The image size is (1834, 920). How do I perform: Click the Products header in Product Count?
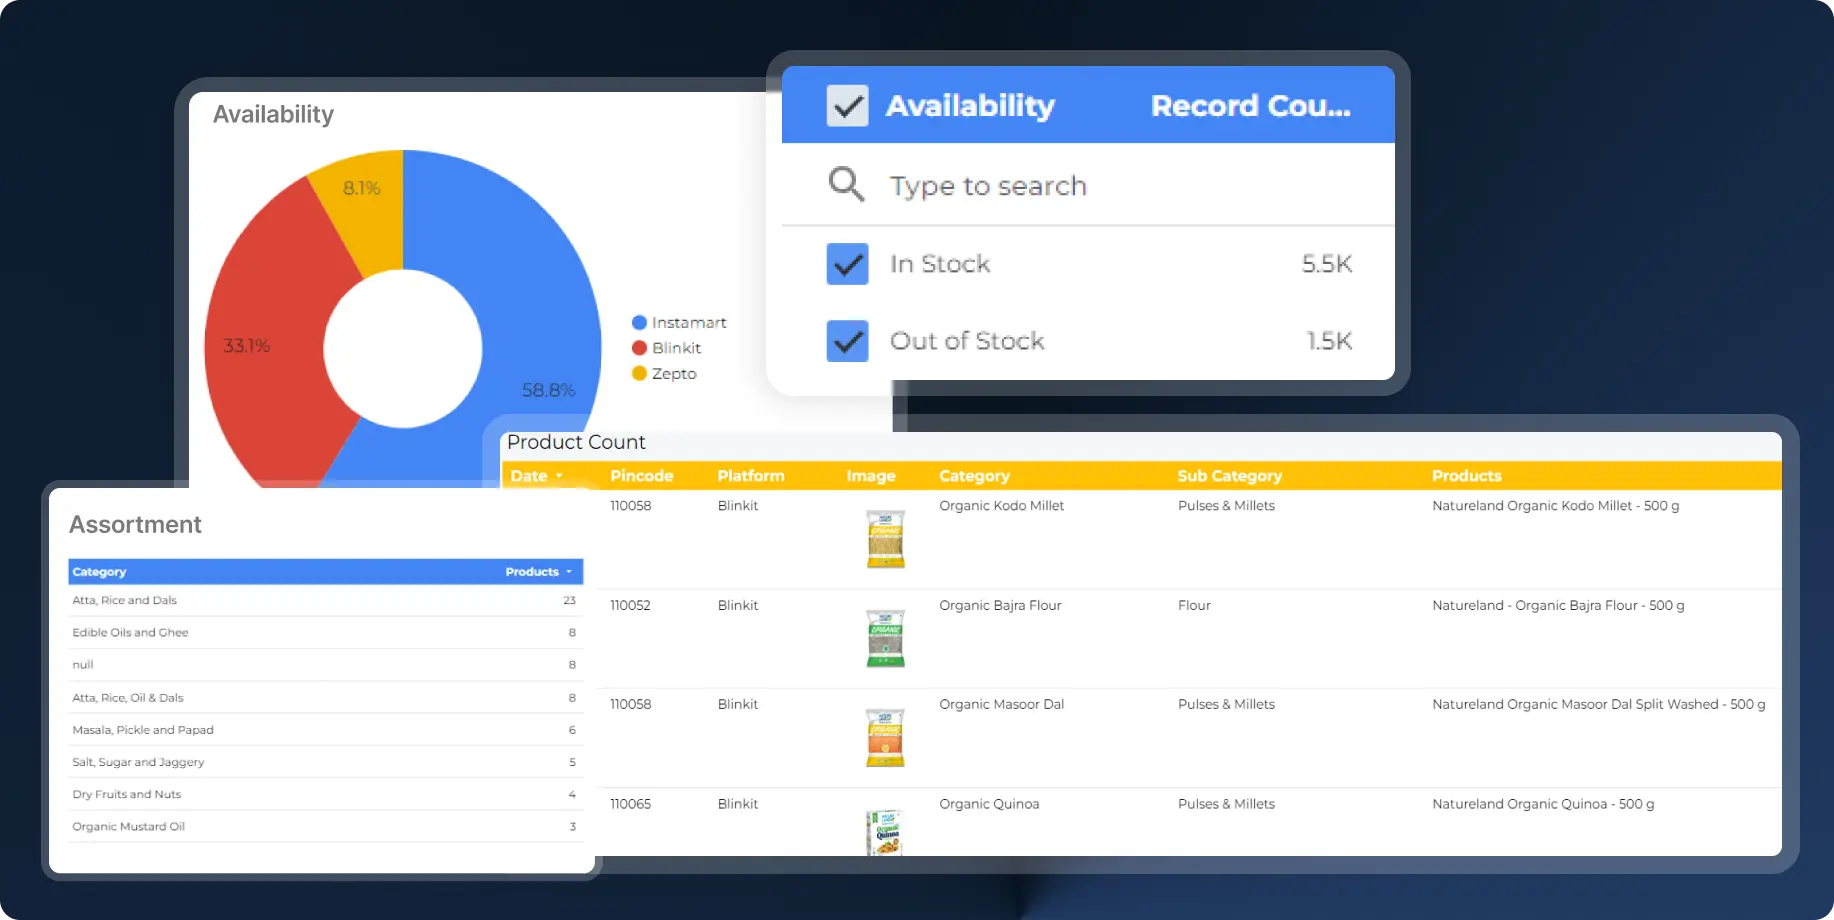(1466, 476)
